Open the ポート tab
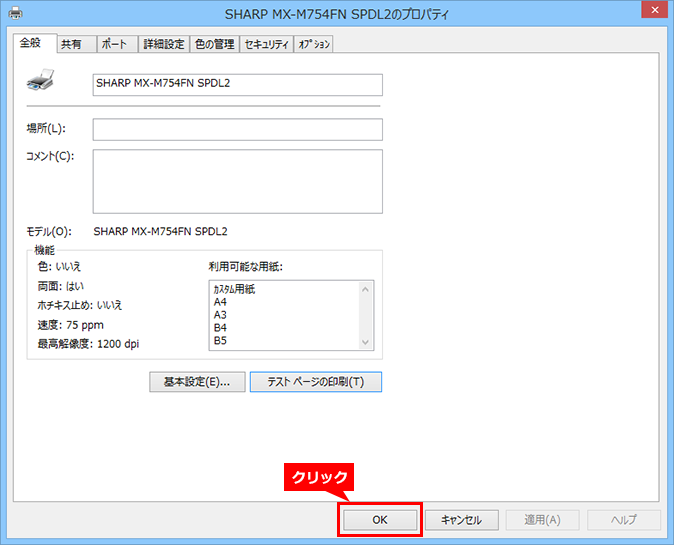The height and width of the screenshot is (545, 674). click(x=117, y=44)
